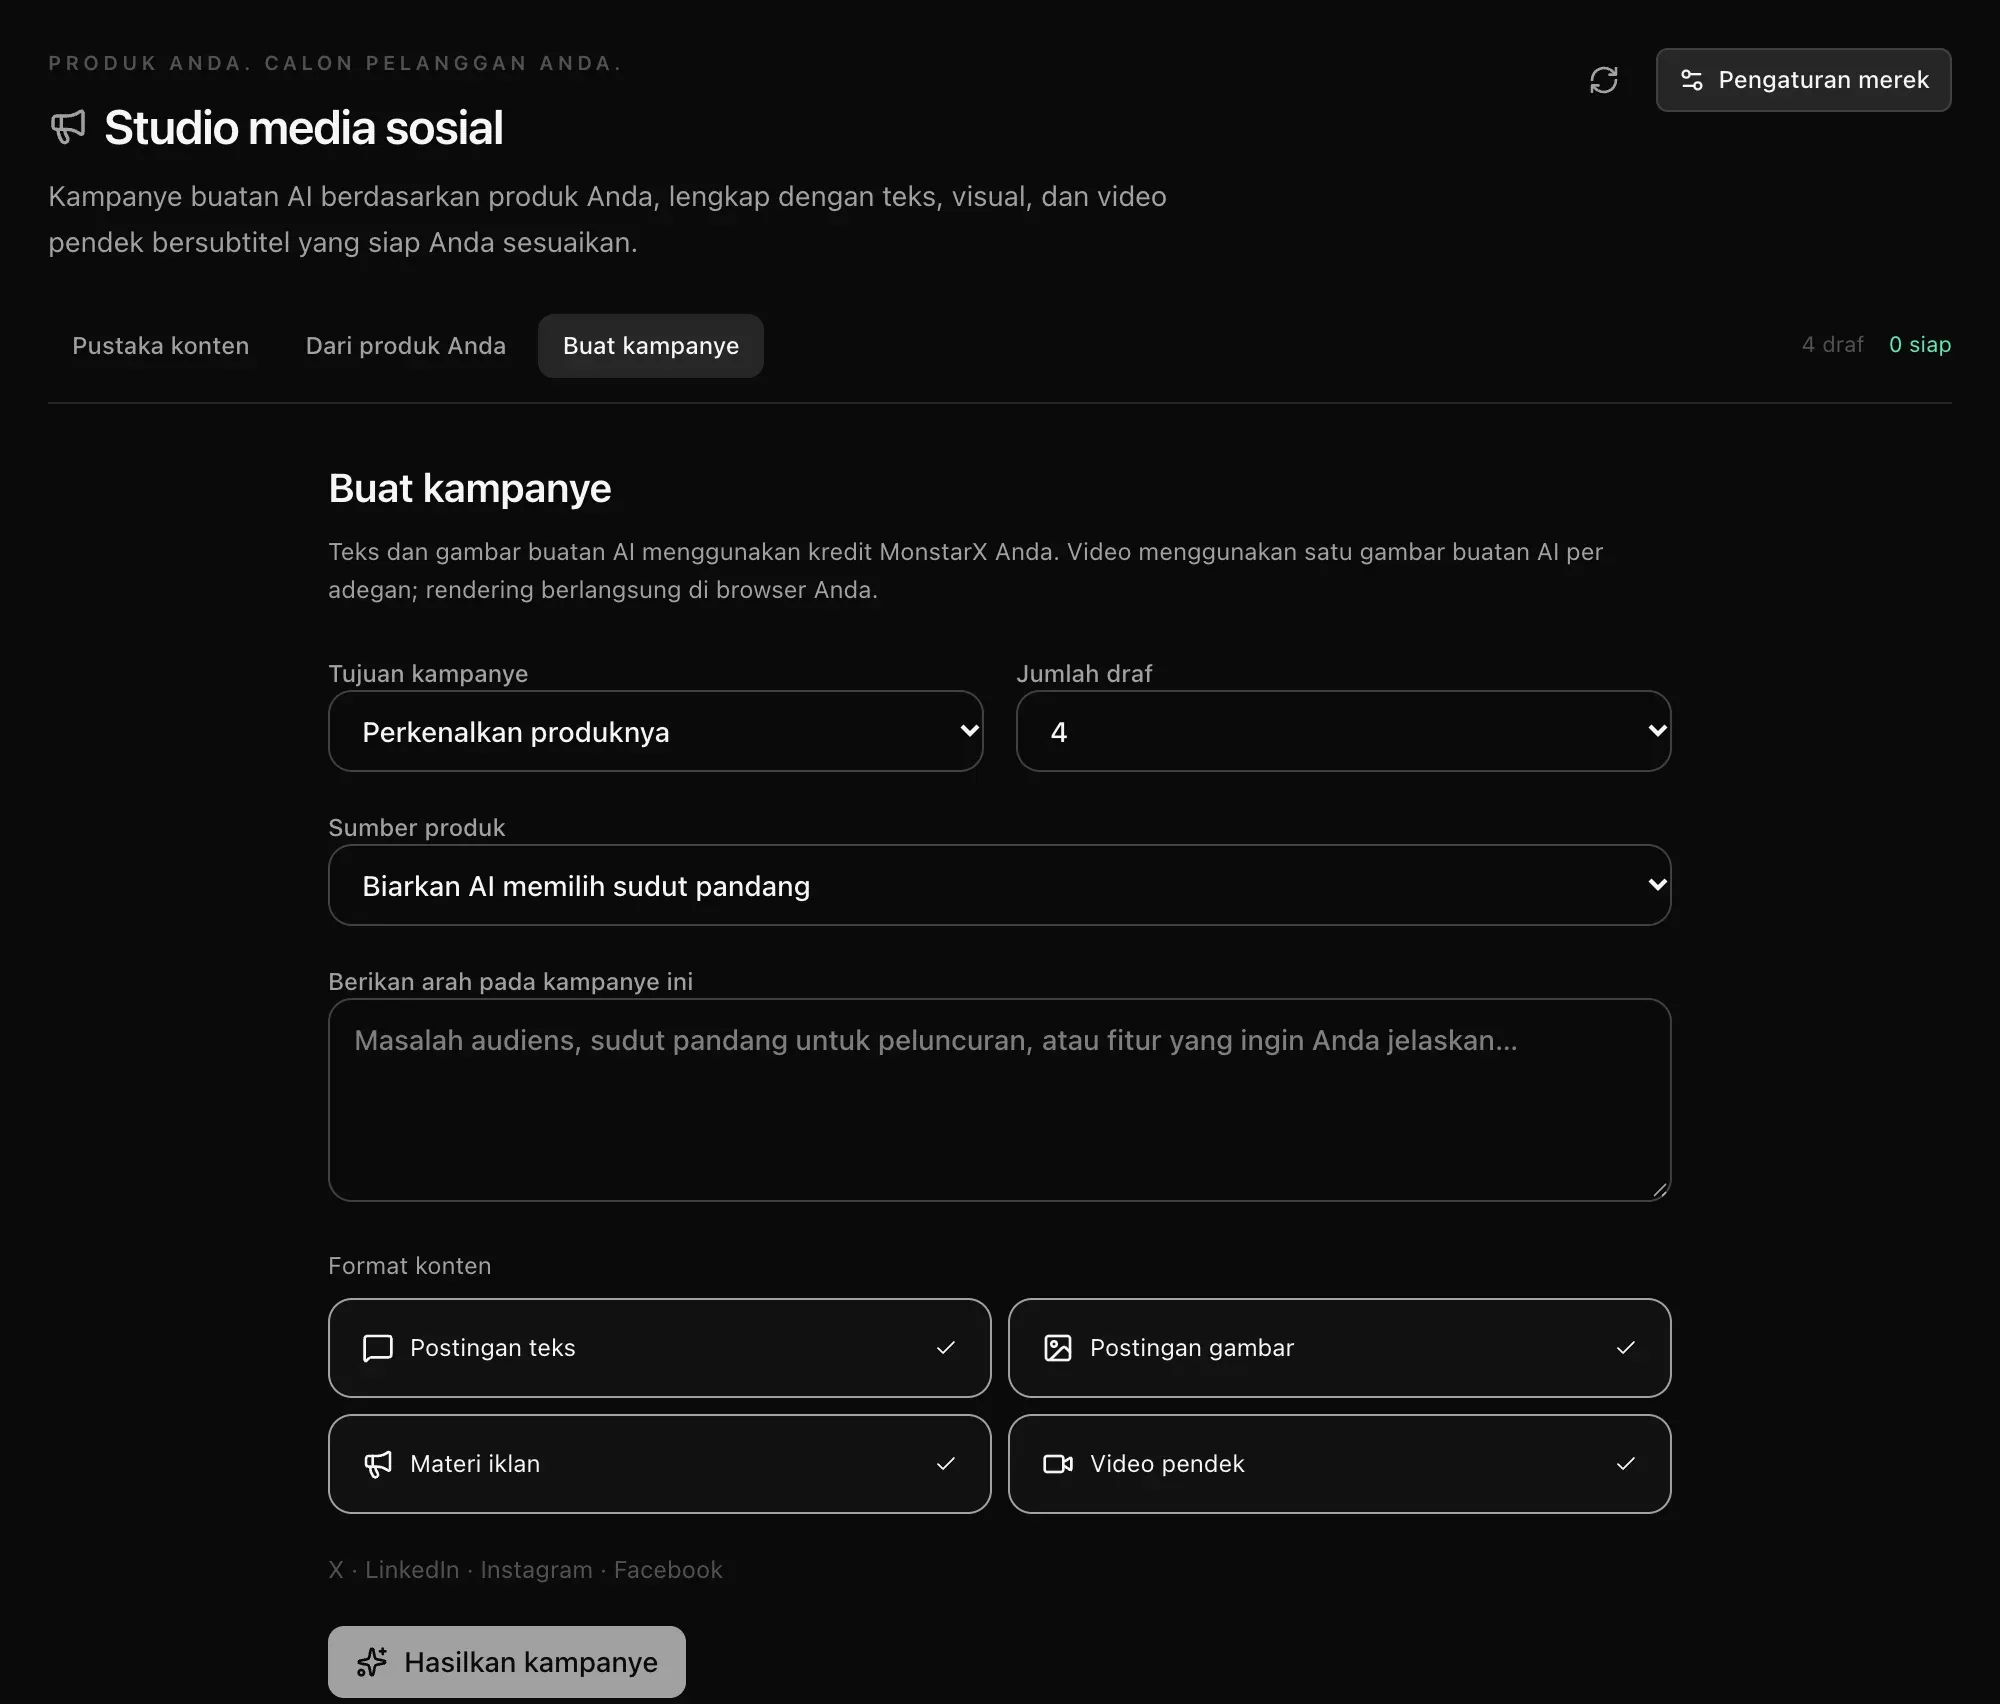Click the refresh icon near Pengaturan merek

click(1603, 80)
